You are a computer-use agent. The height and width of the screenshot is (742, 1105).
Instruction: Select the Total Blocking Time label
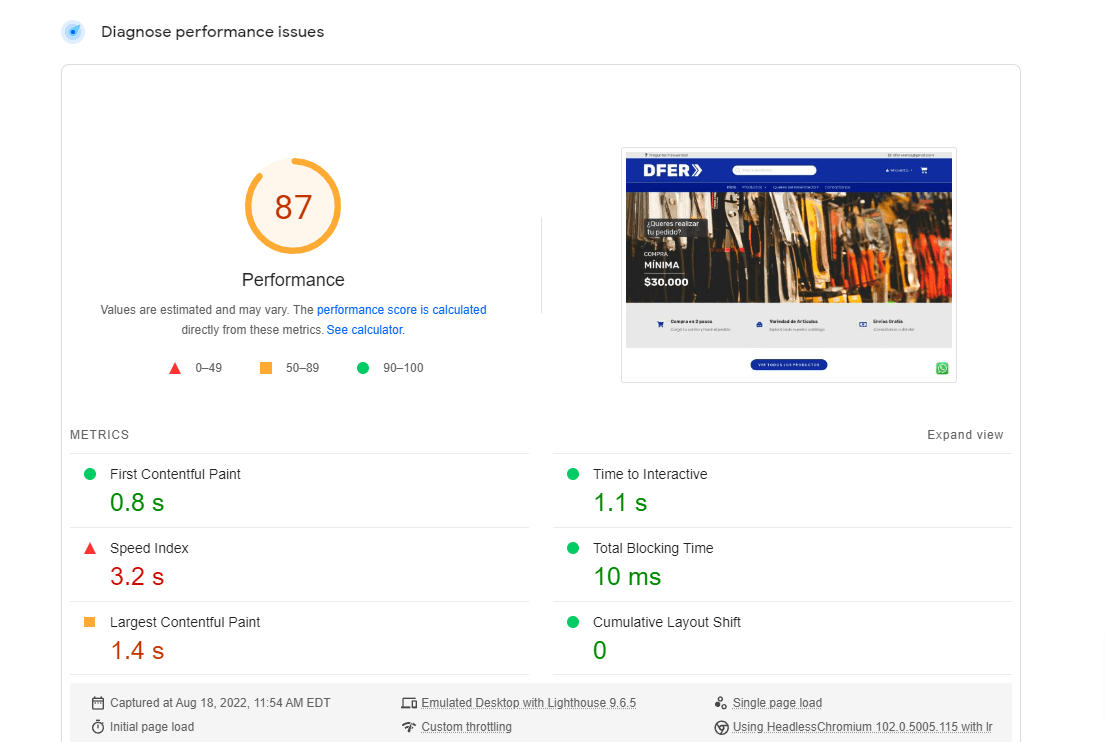[x=653, y=548]
